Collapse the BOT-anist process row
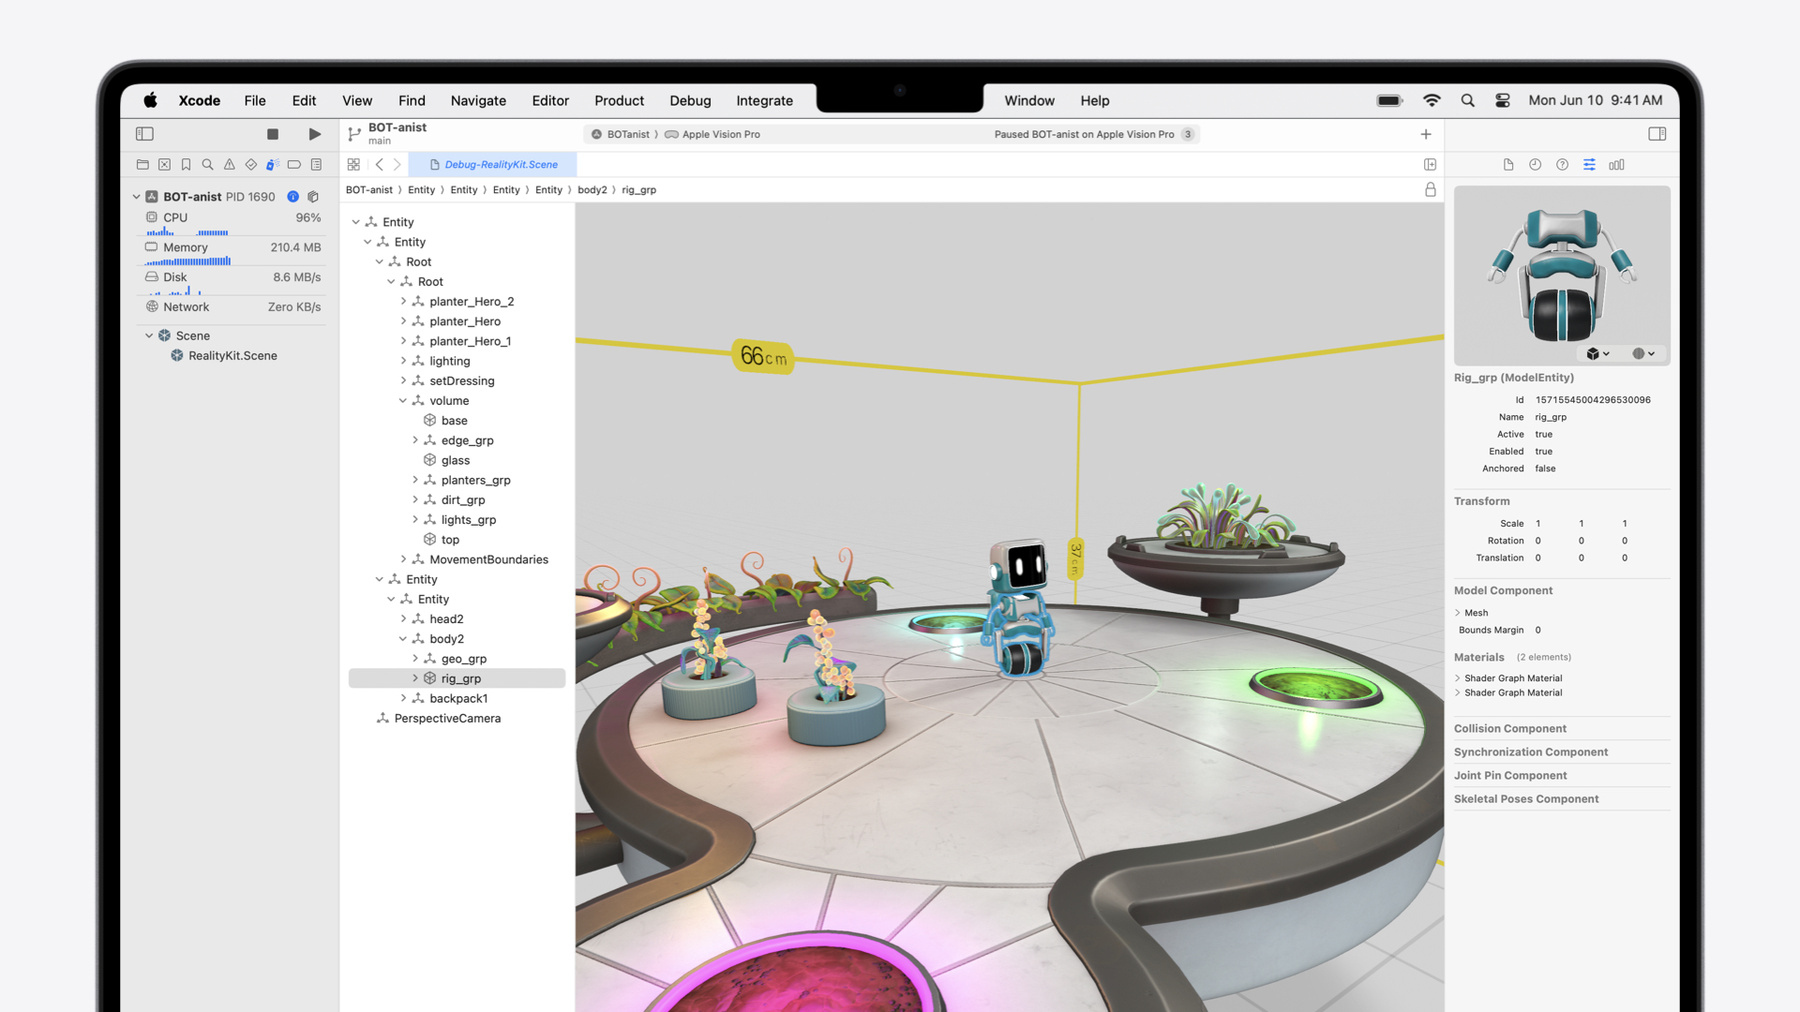1800x1012 pixels. [137, 197]
